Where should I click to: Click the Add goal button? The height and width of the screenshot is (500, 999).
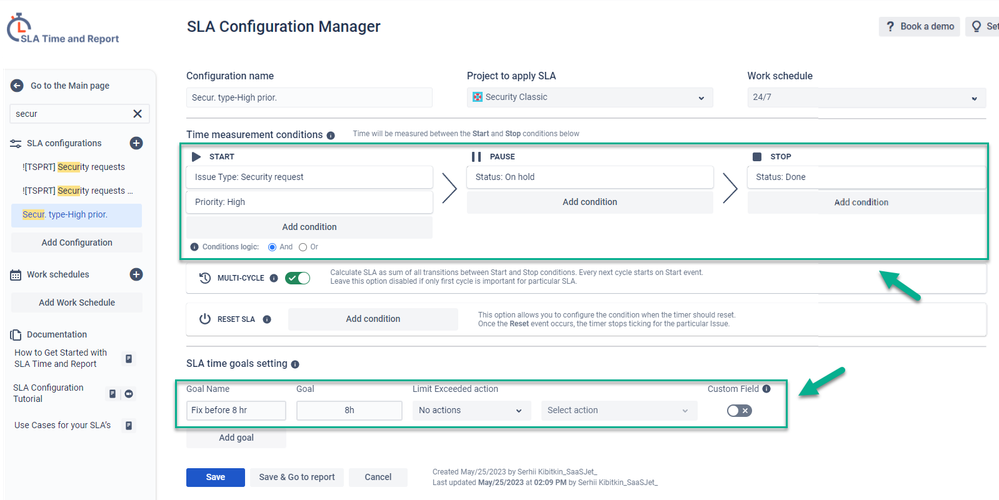[236, 438]
